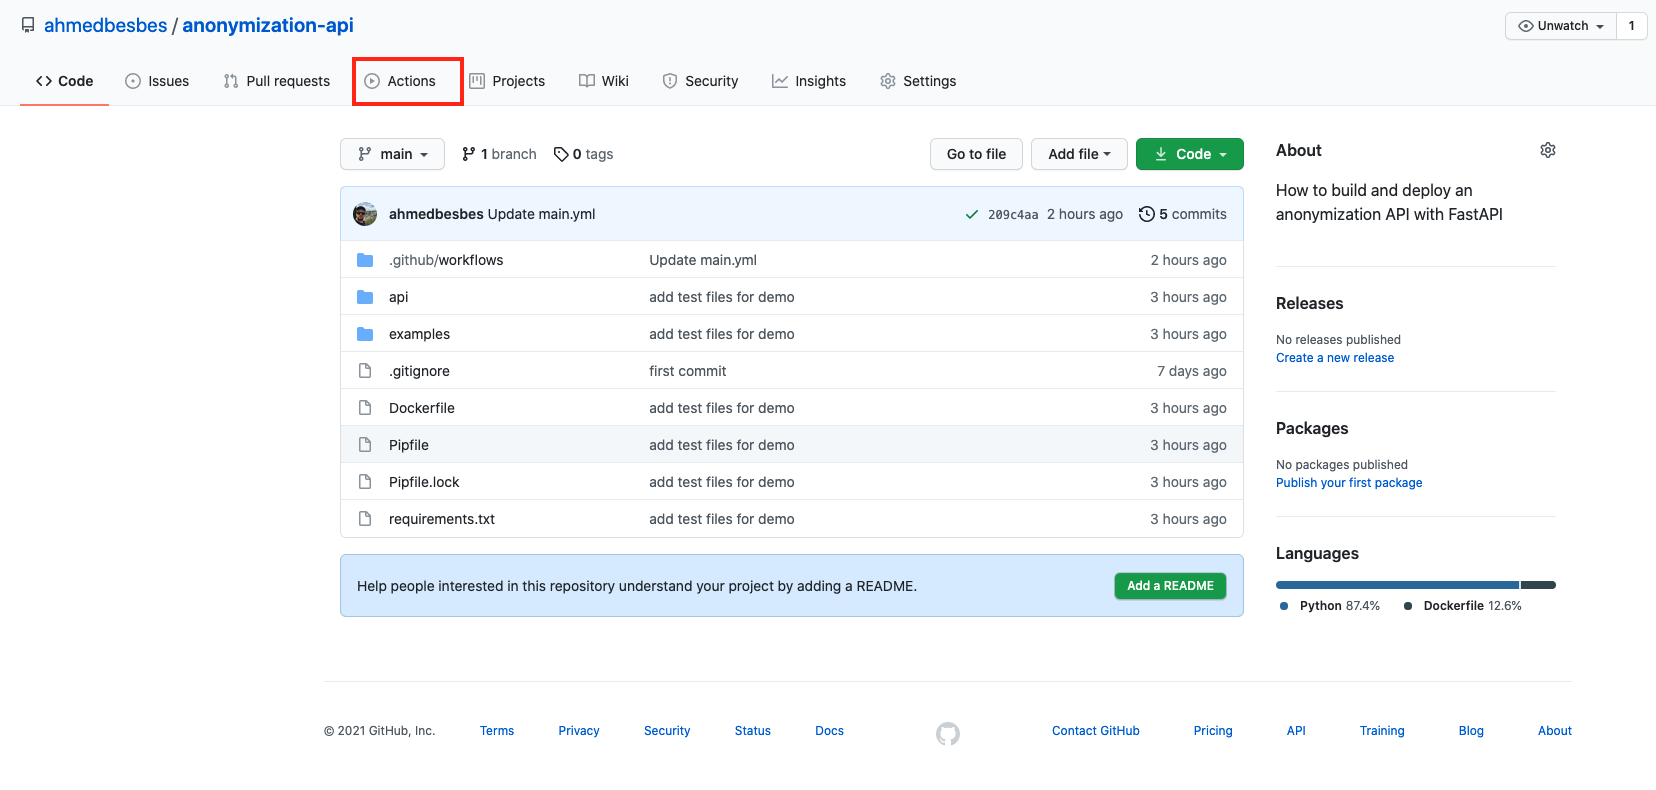Open the Actions tab
Image resolution: width=1656 pixels, height=790 pixels.
400,81
